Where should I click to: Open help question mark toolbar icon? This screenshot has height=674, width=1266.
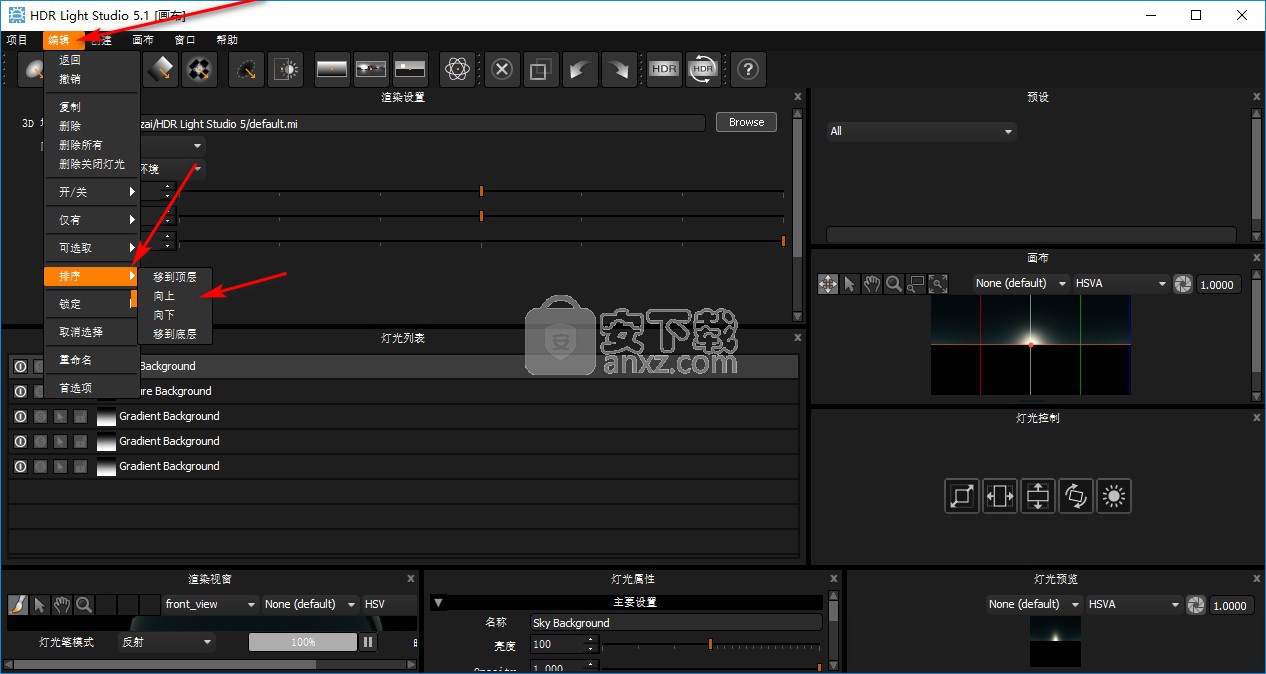(x=748, y=69)
